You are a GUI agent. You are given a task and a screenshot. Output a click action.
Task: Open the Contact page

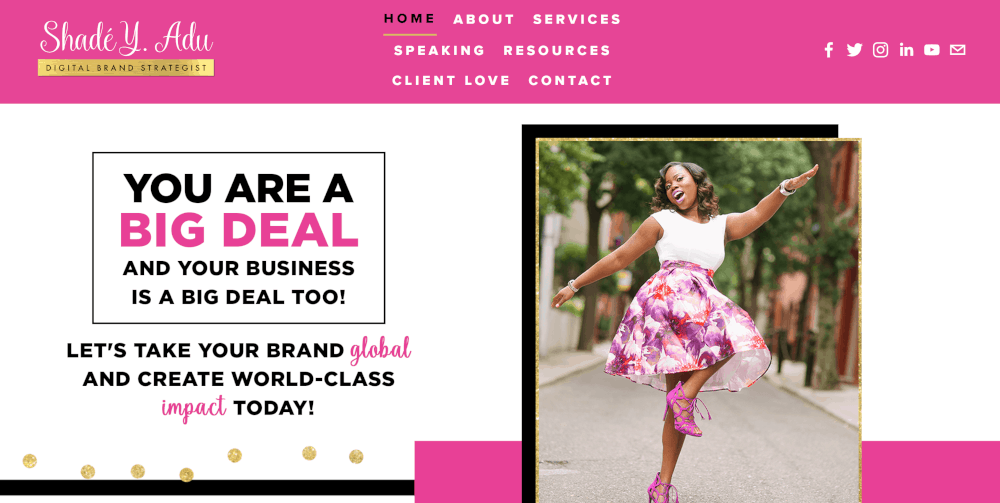click(571, 81)
